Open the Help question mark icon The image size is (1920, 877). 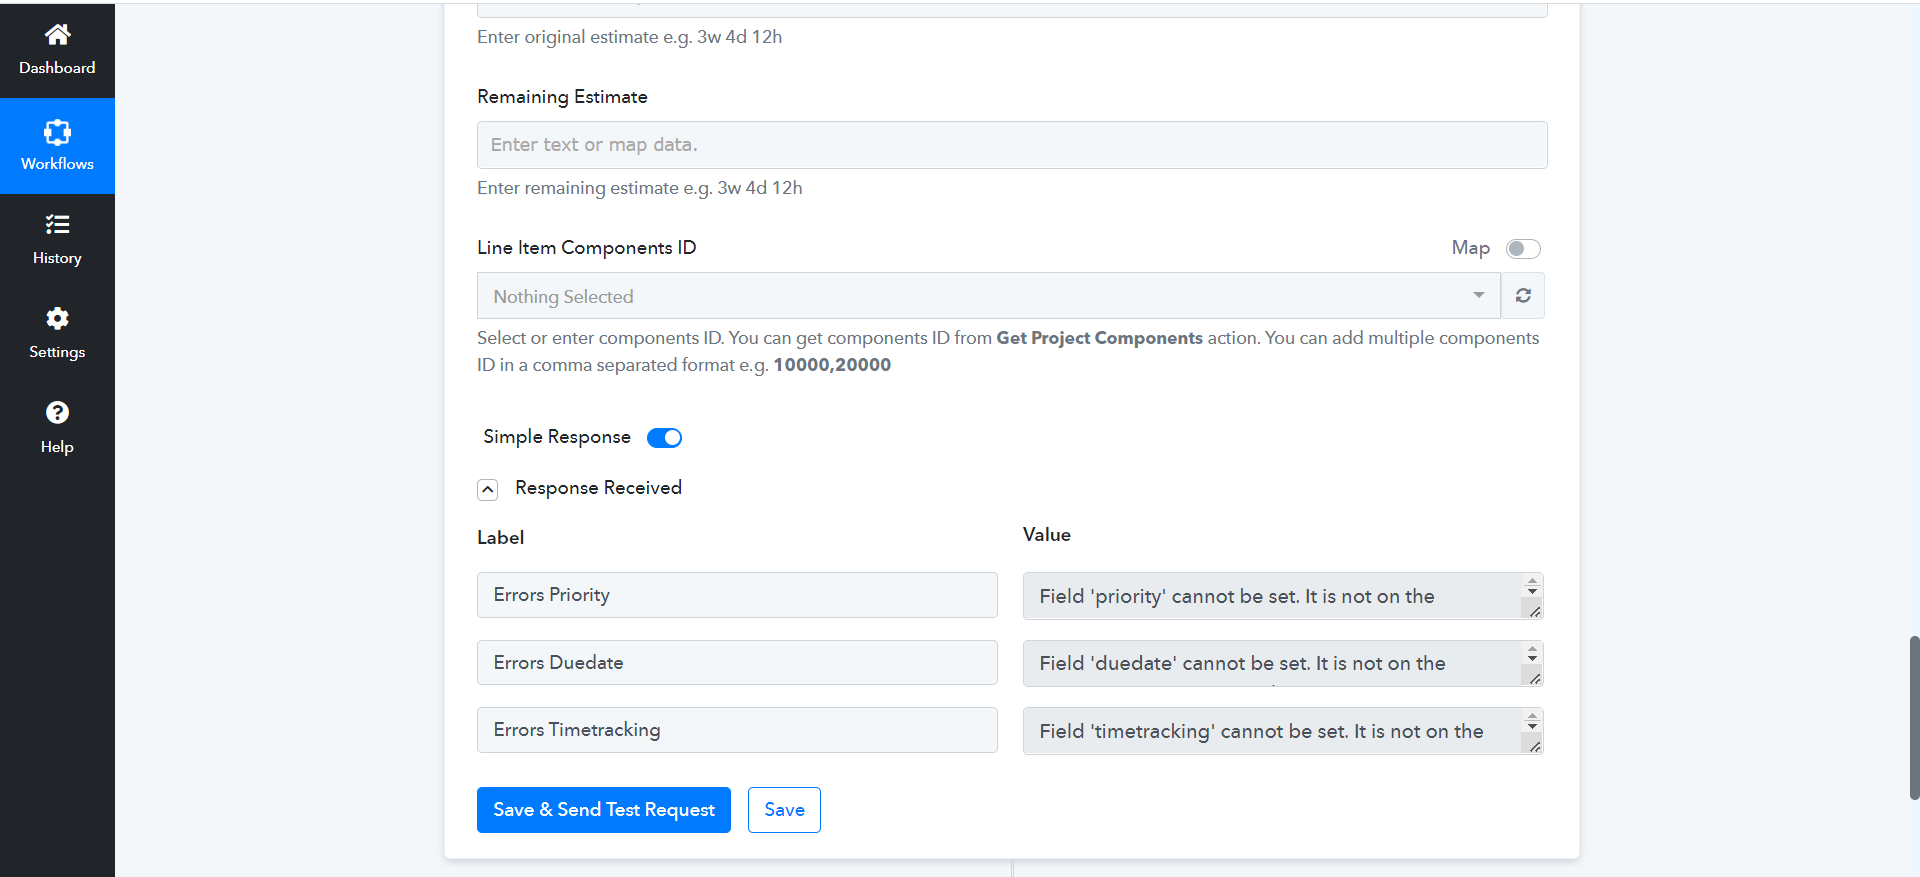pyautogui.click(x=57, y=412)
